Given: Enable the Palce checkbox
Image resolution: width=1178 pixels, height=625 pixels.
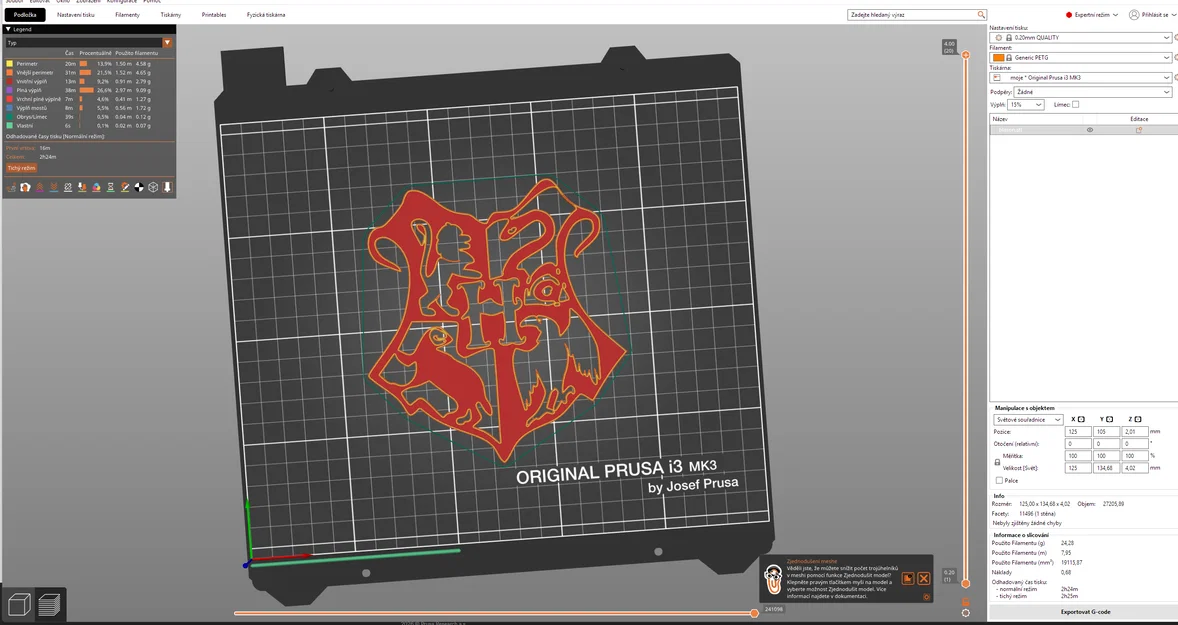Looking at the screenshot, I should (x=999, y=480).
